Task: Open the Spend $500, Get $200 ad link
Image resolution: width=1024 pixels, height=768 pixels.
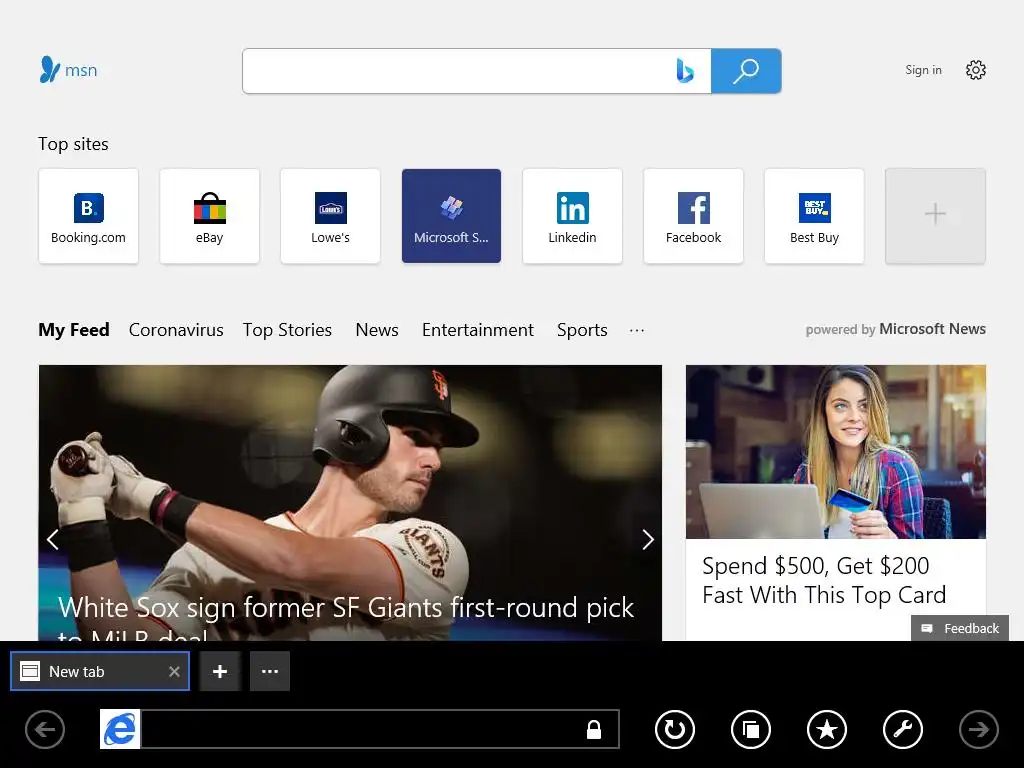Action: [x=824, y=581]
